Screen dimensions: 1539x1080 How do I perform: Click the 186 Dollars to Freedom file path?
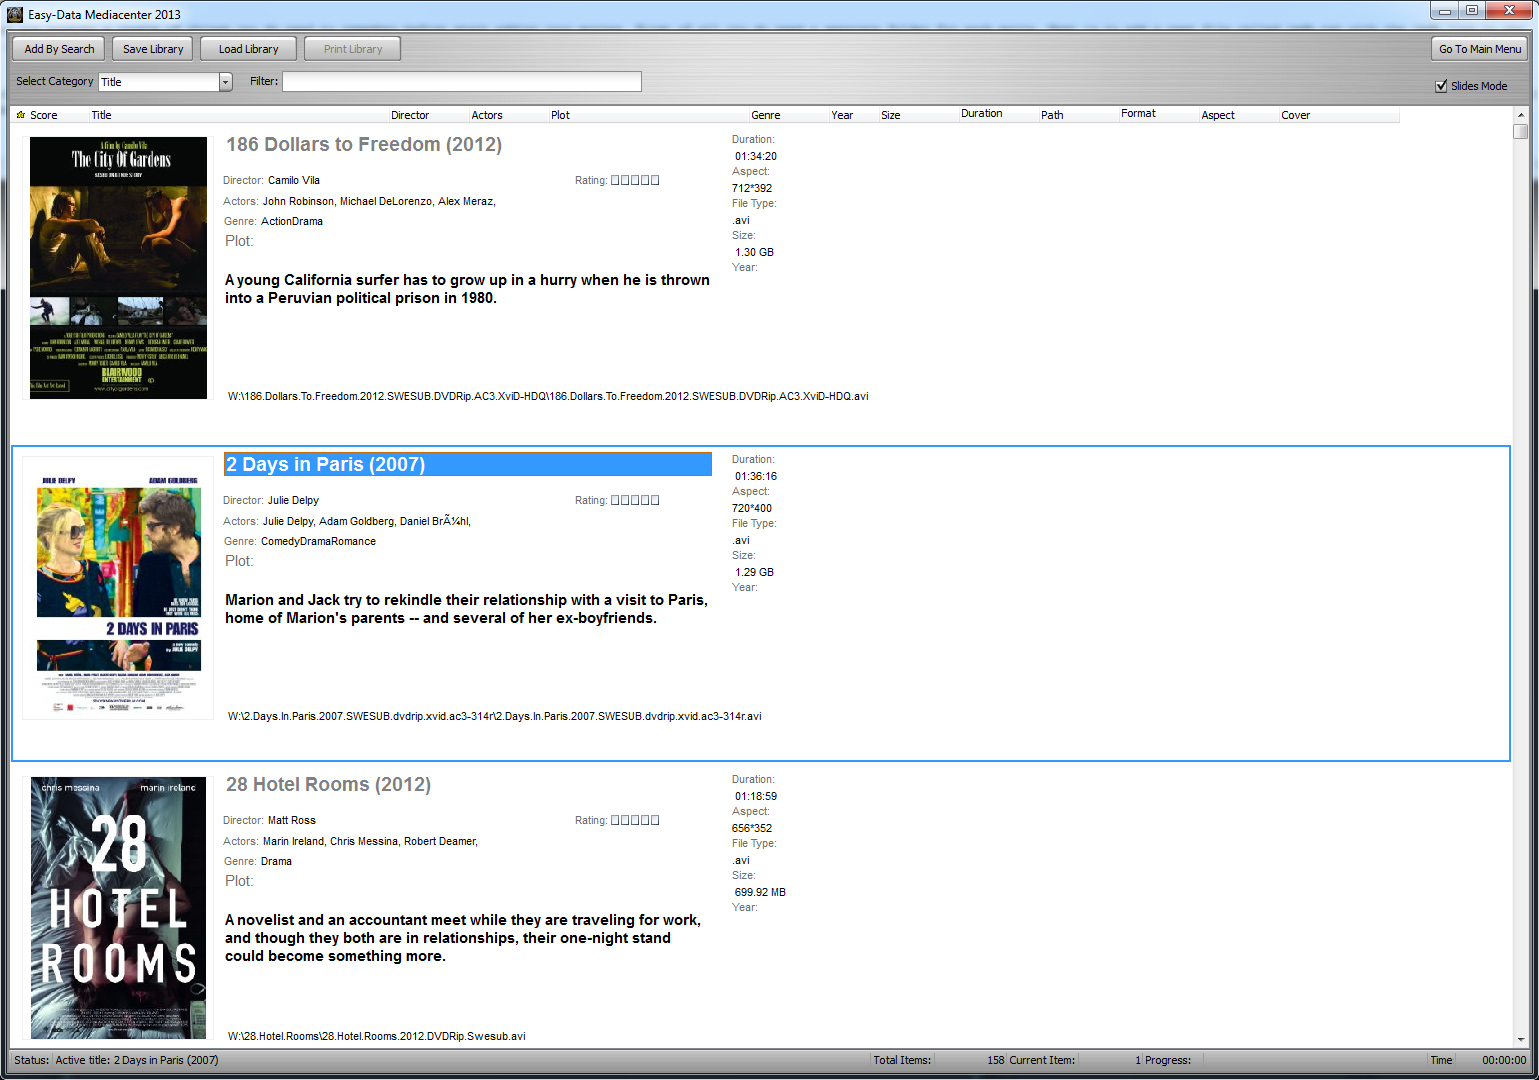pyautogui.click(x=548, y=396)
